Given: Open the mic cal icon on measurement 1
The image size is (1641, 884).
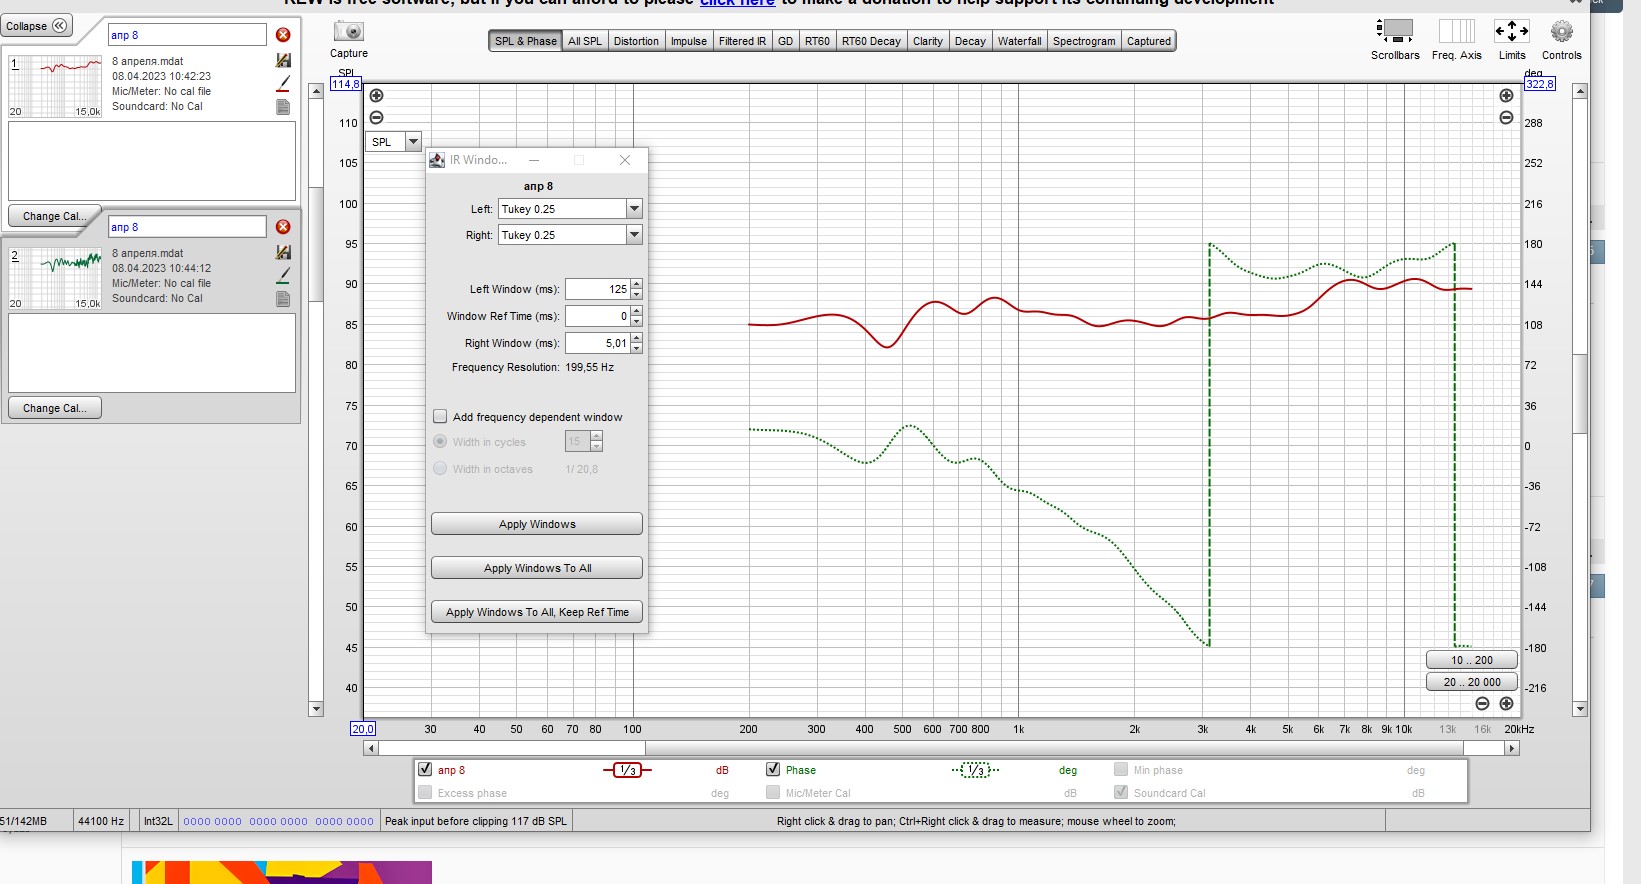Looking at the screenshot, I should (283, 61).
